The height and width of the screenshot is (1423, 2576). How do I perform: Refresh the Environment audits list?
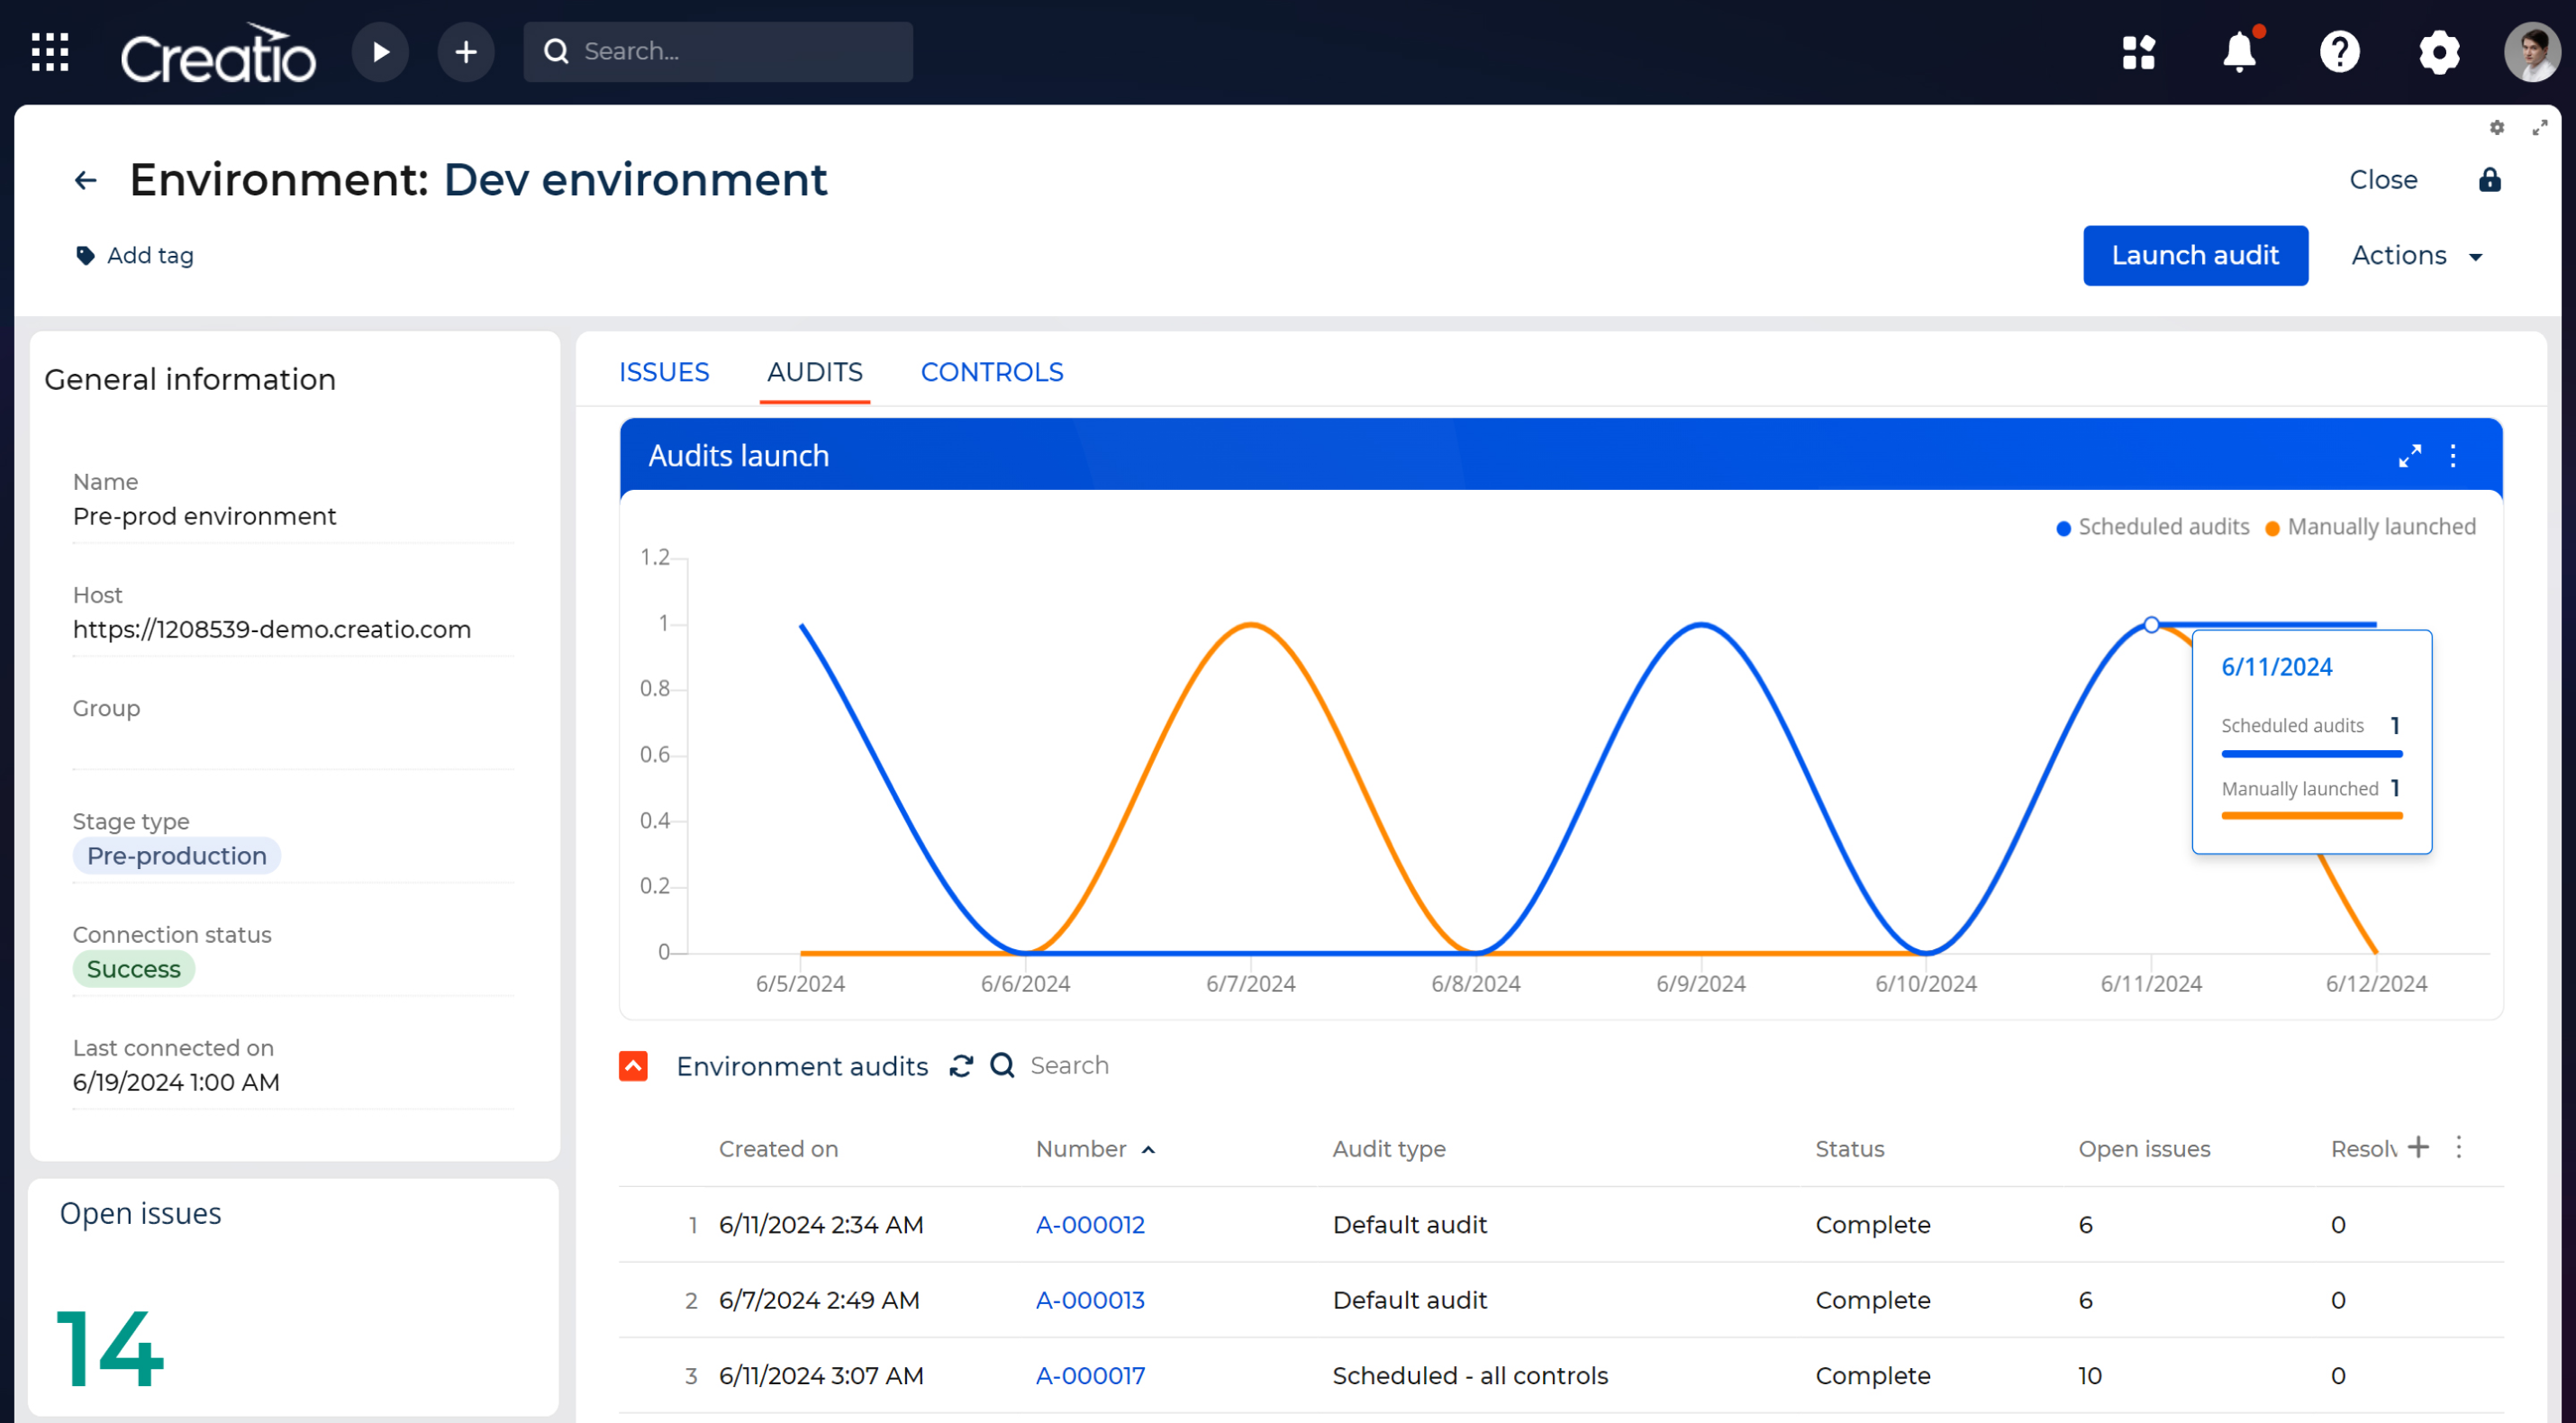[960, 1066]
